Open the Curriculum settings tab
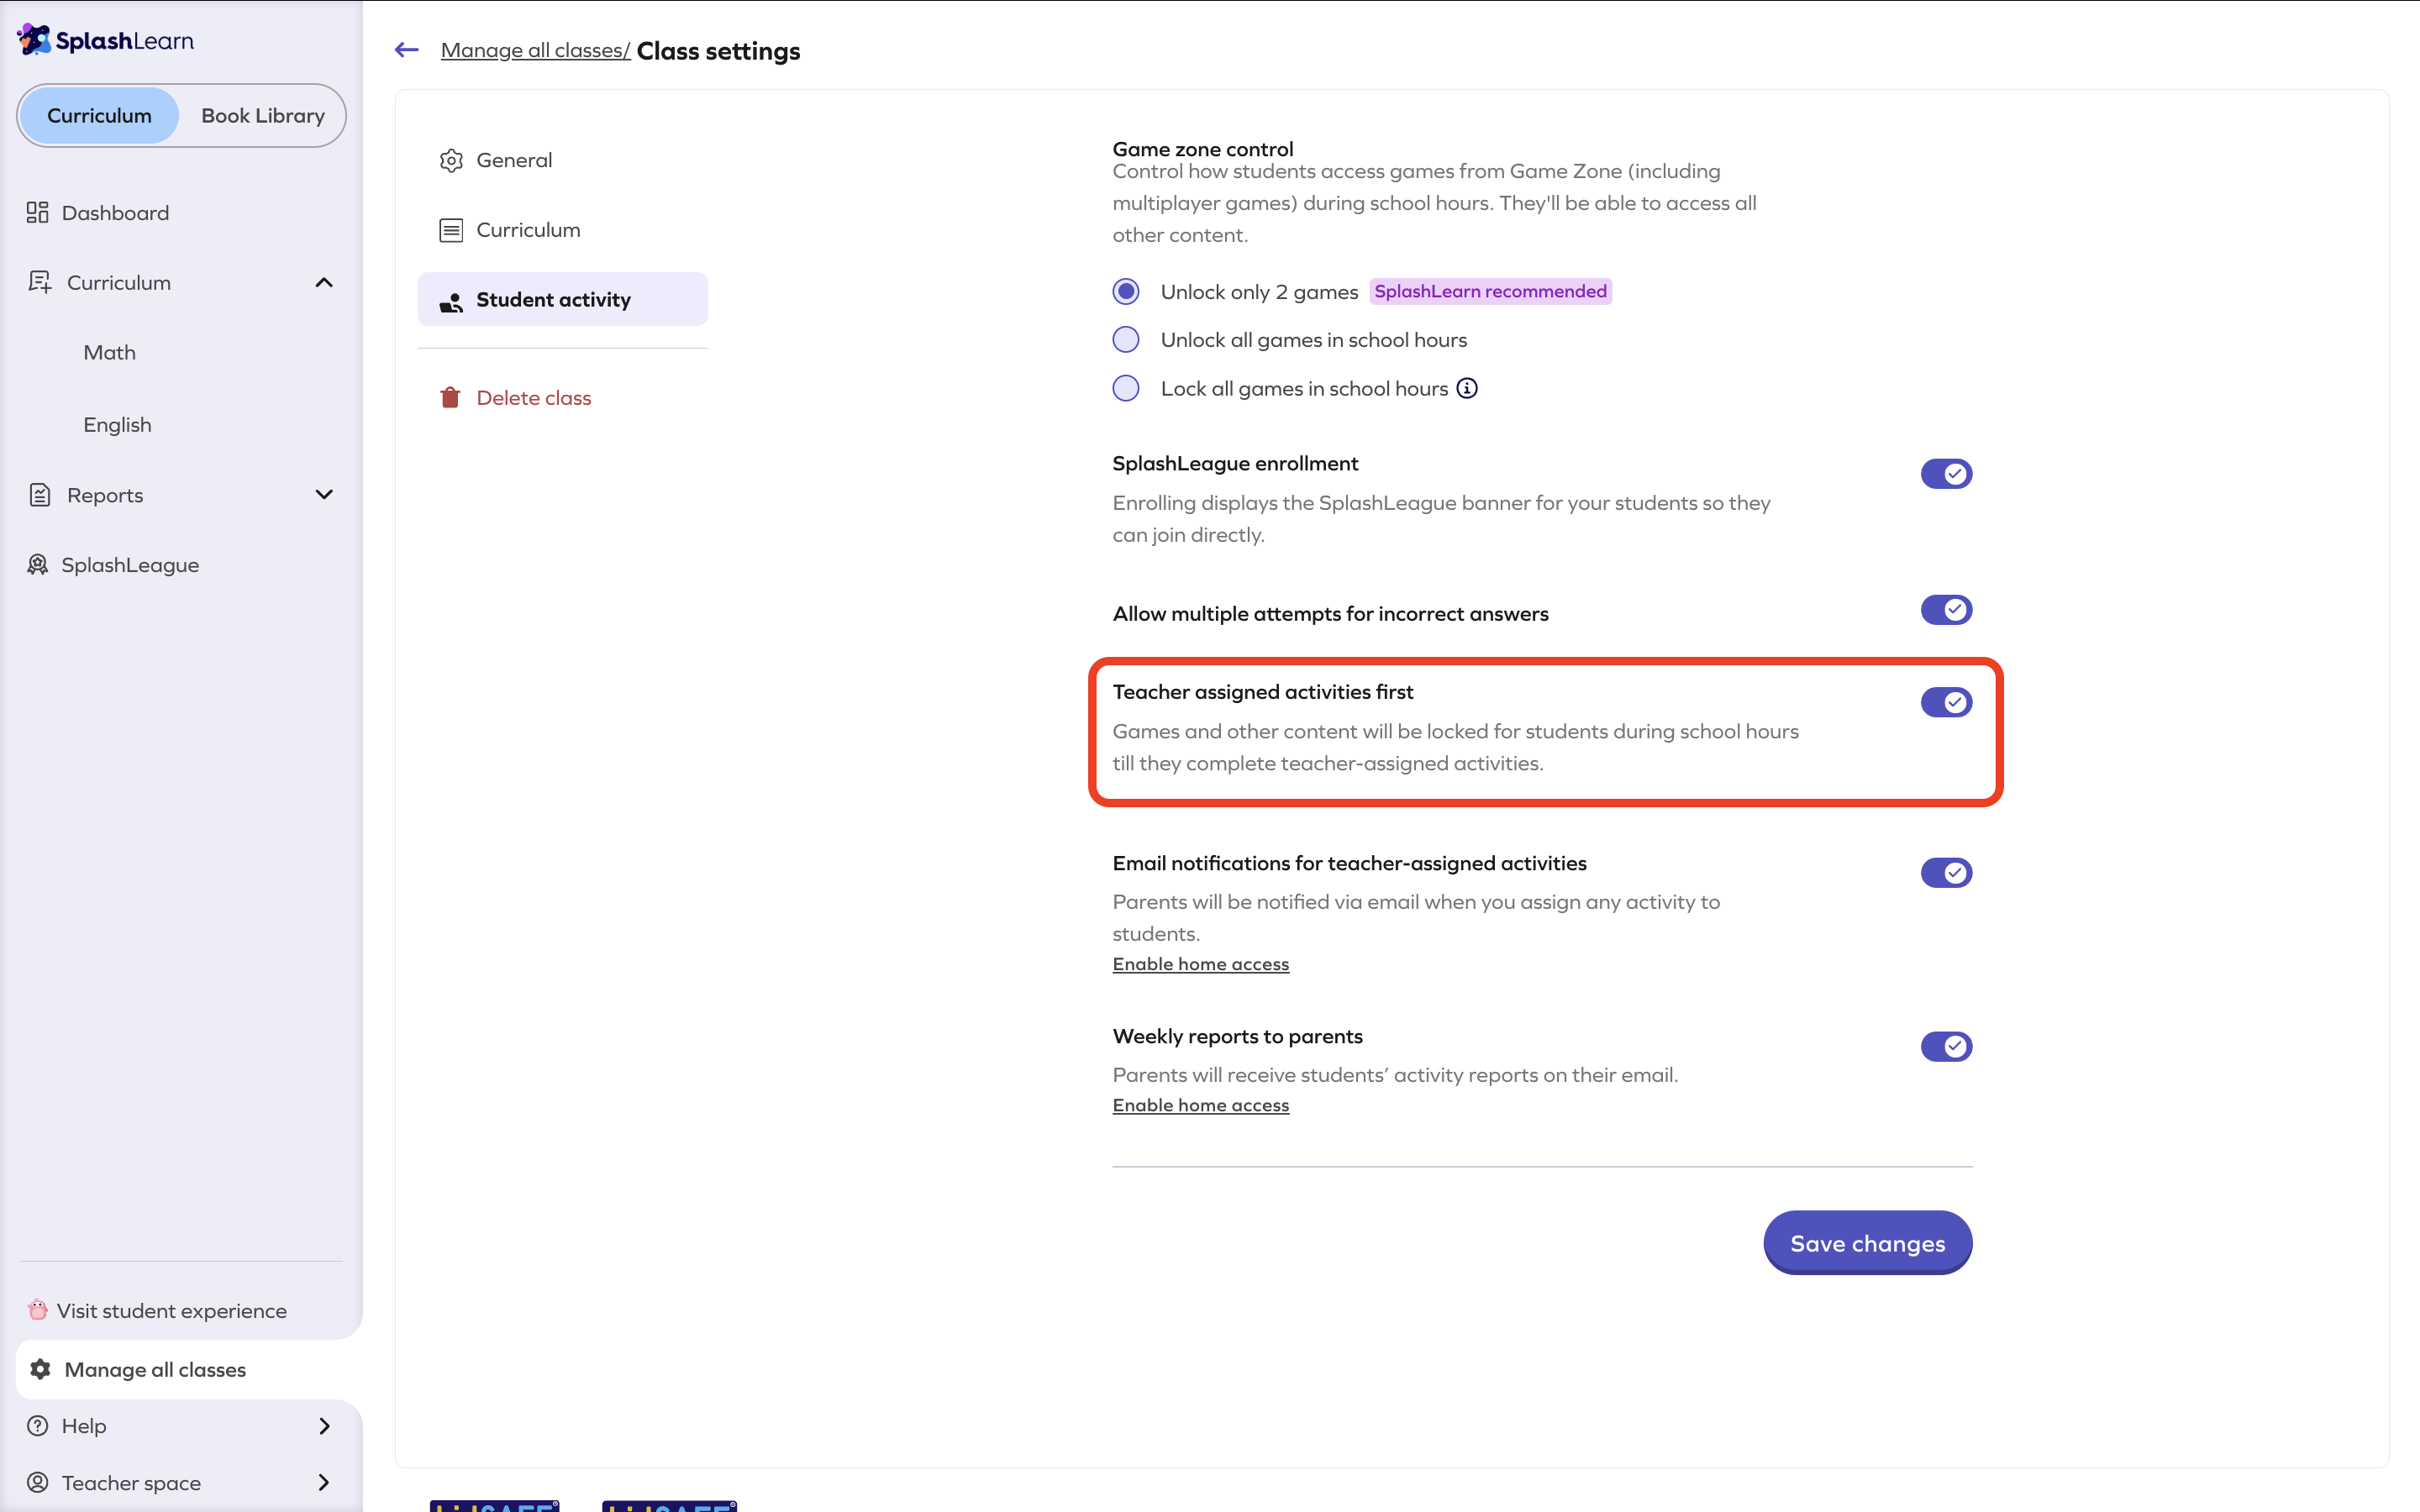 [x=563, y=230]
